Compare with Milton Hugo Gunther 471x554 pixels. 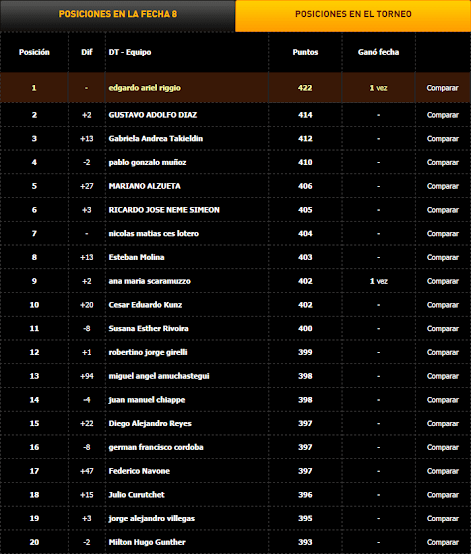442,542
